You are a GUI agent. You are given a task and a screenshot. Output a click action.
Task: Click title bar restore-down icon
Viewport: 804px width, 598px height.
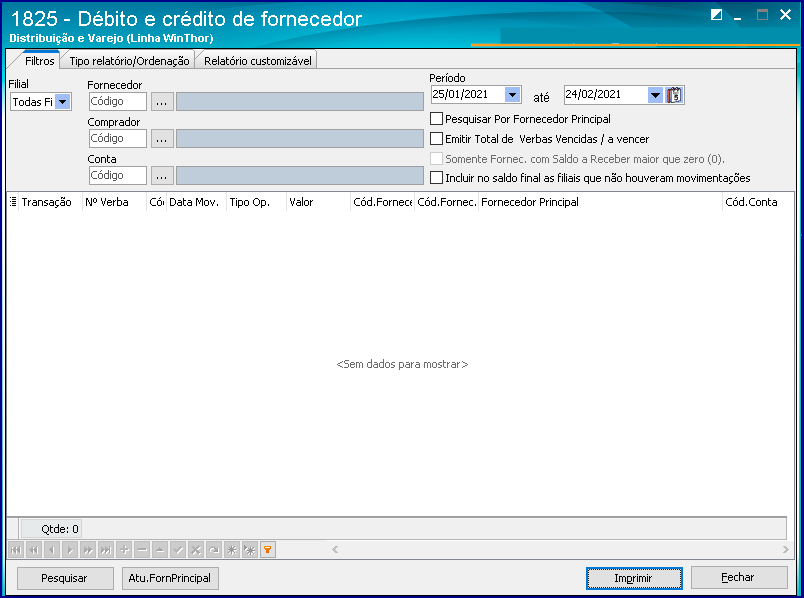click(x=716, y=15)
